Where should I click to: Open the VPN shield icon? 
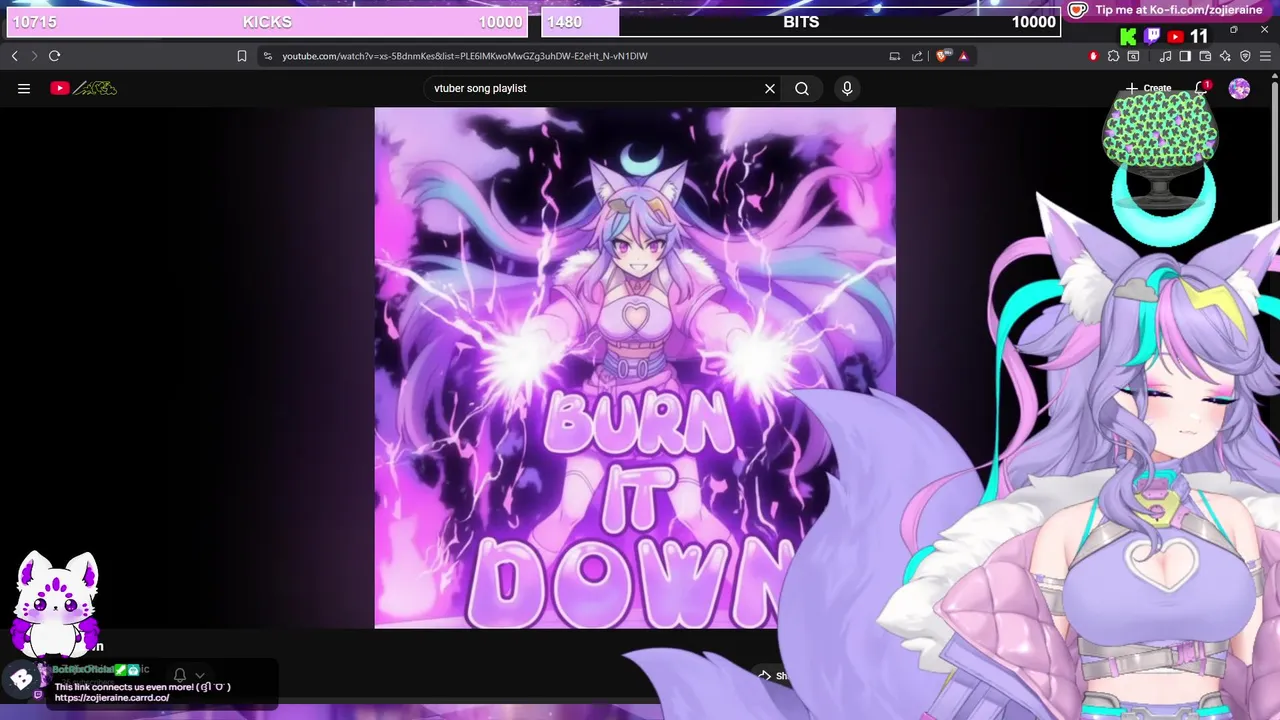[1245, 56]
